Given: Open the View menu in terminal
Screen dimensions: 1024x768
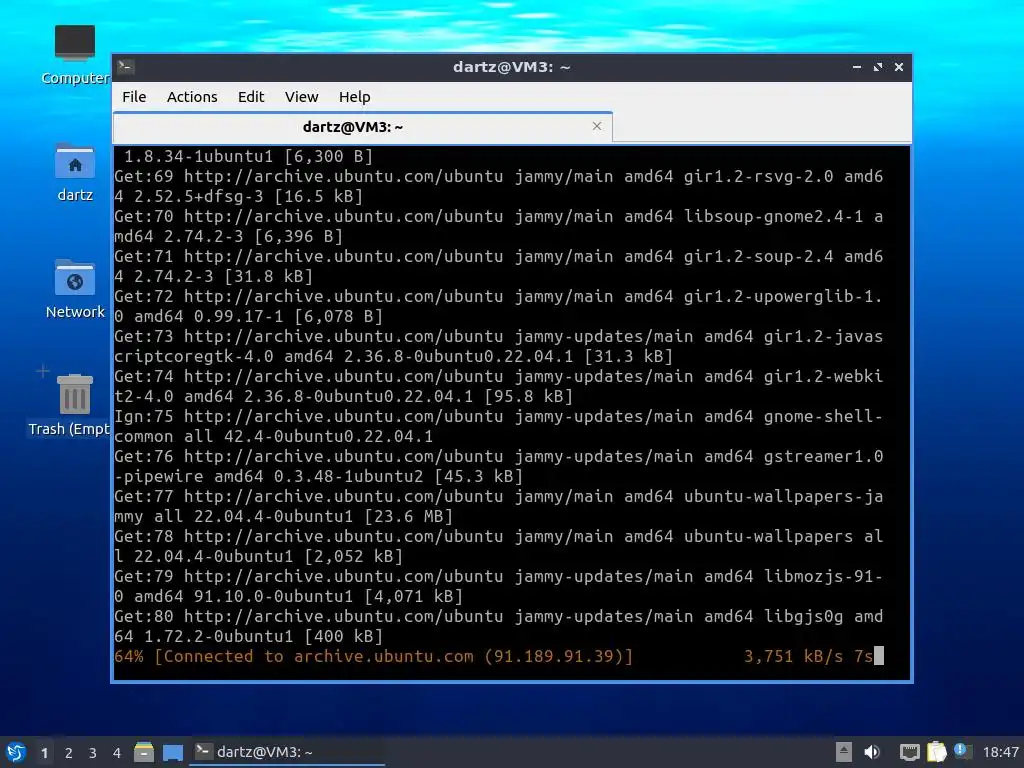Looking at the screenshot, I should [301, 97].
